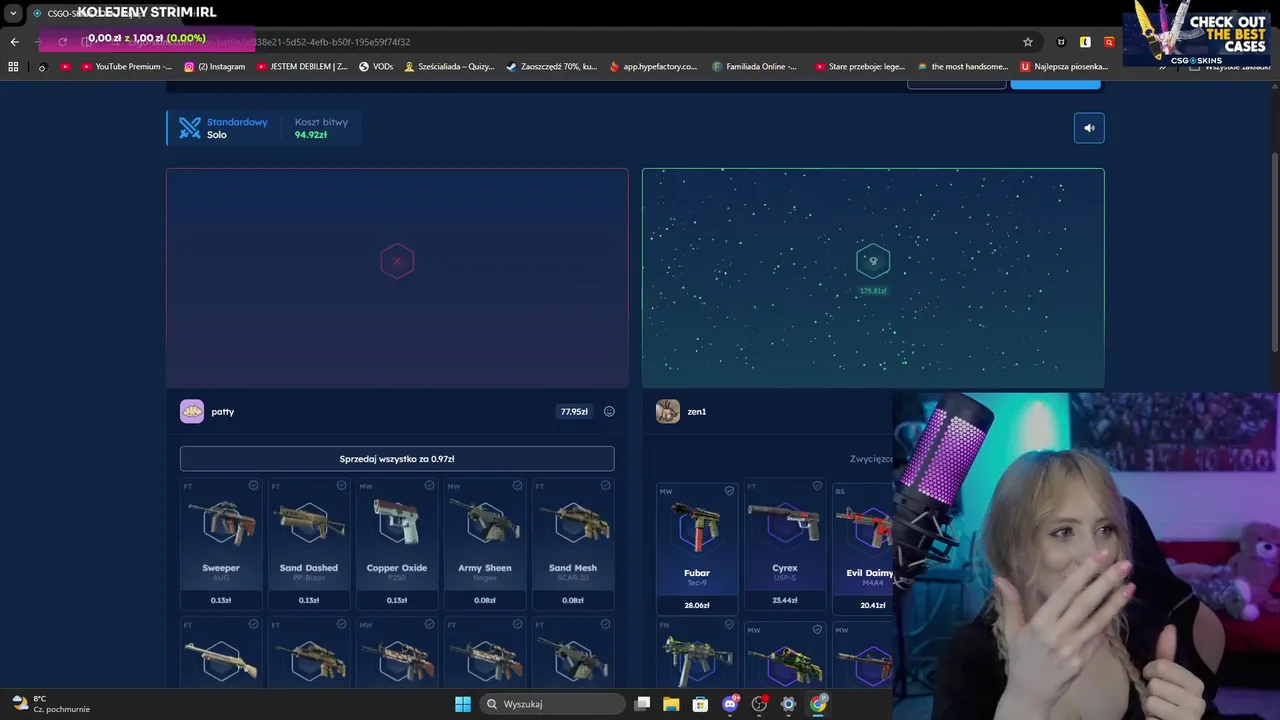
Task: Click the Koszt bitwy 94.92zł label
Action: pos(321,128)
